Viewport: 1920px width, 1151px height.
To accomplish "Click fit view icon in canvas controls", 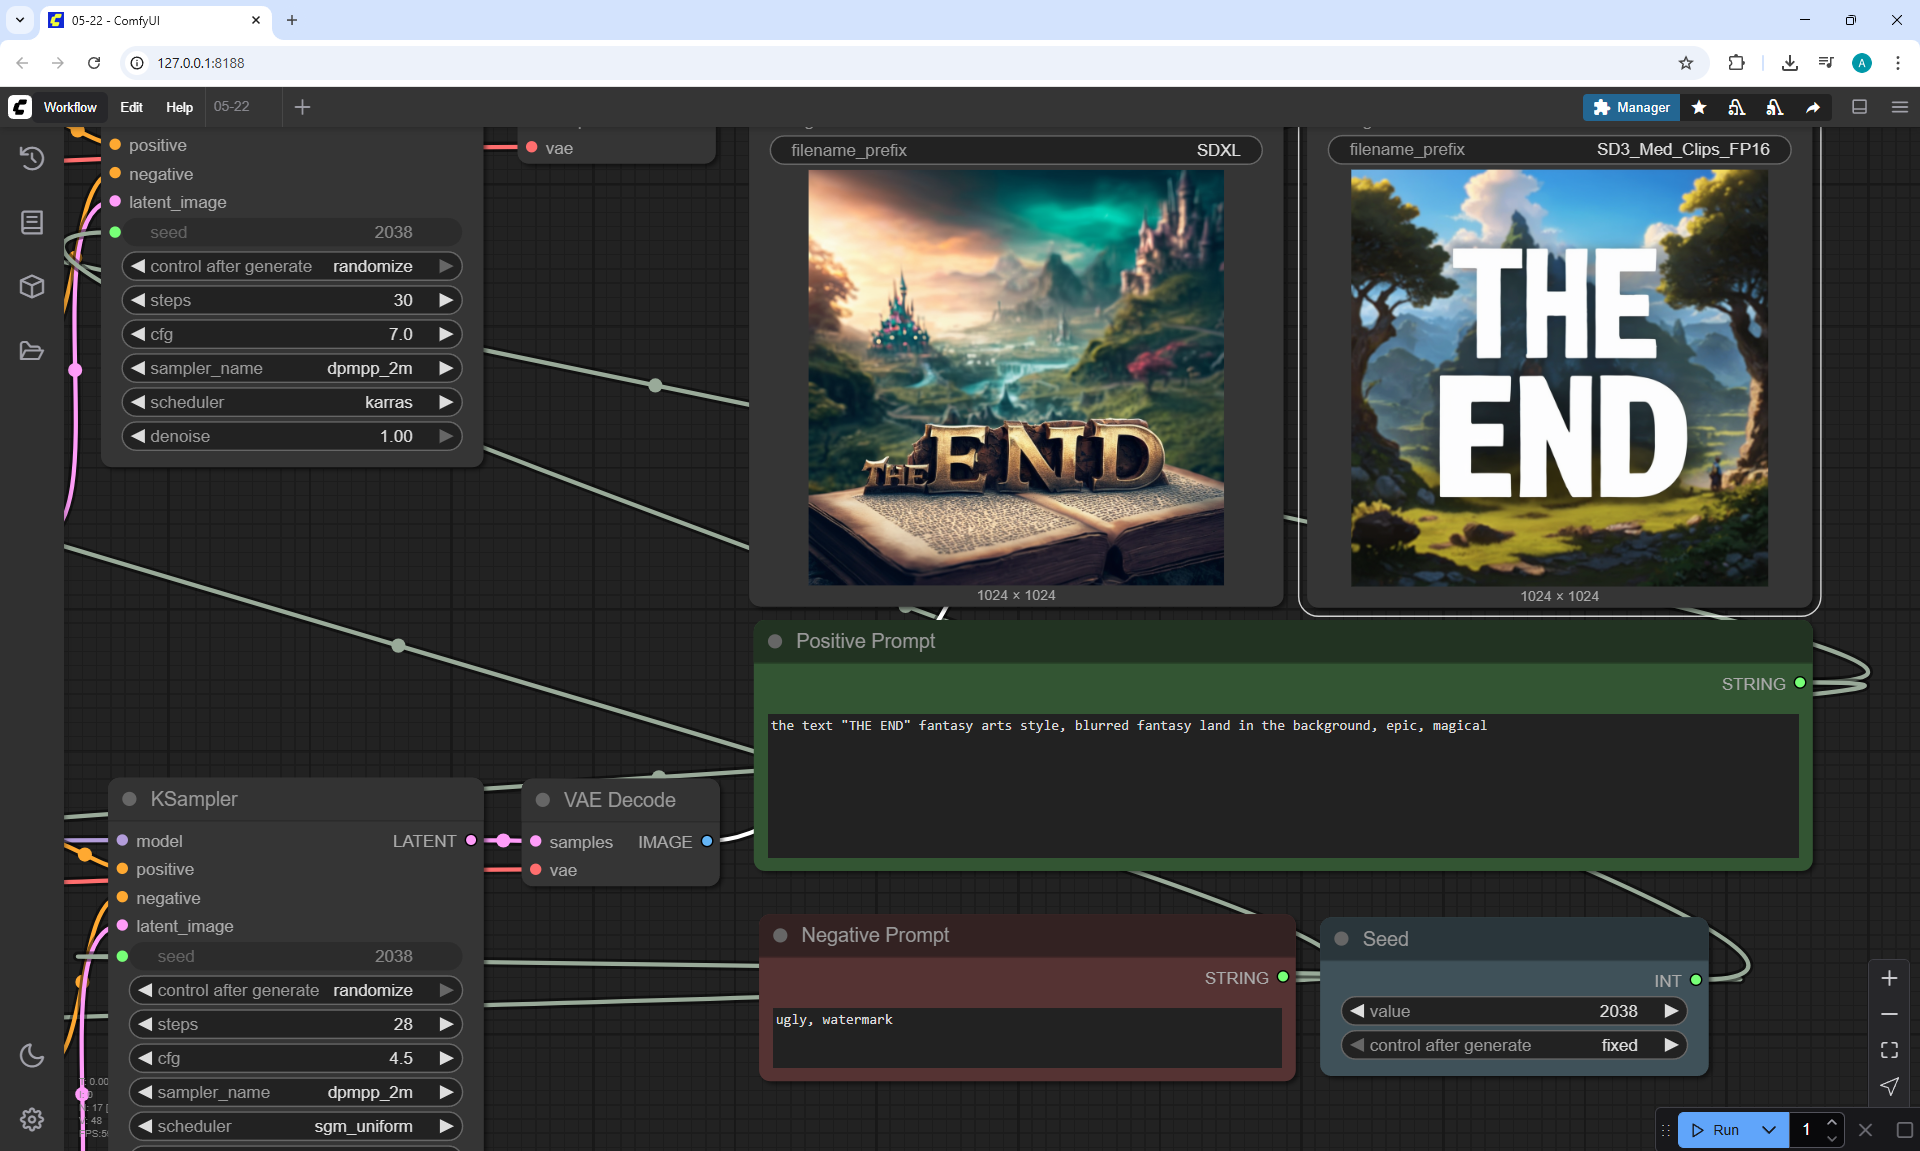I will click(x=1889, y=1050).
